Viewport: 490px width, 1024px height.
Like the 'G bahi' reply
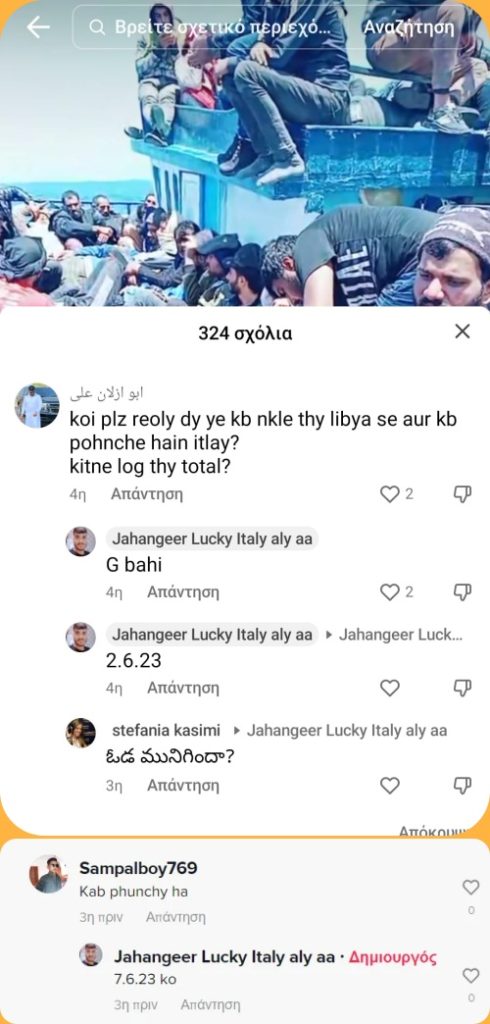coord(389,592)
